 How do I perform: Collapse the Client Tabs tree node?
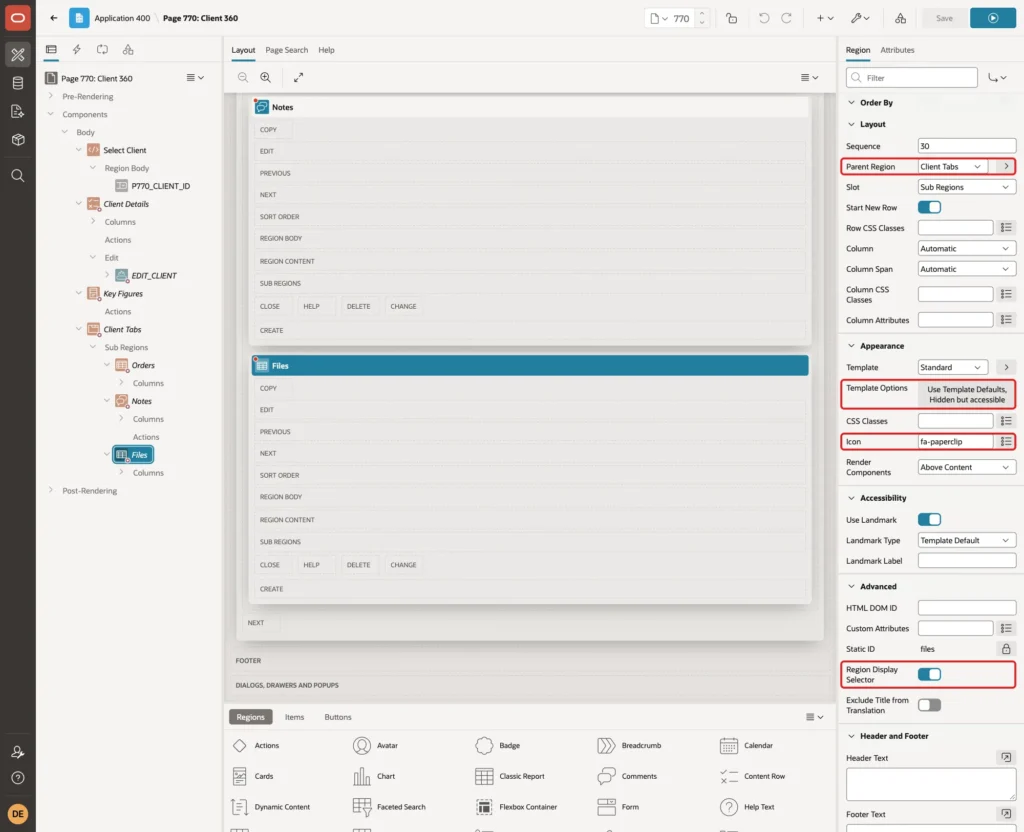point(78,328)
